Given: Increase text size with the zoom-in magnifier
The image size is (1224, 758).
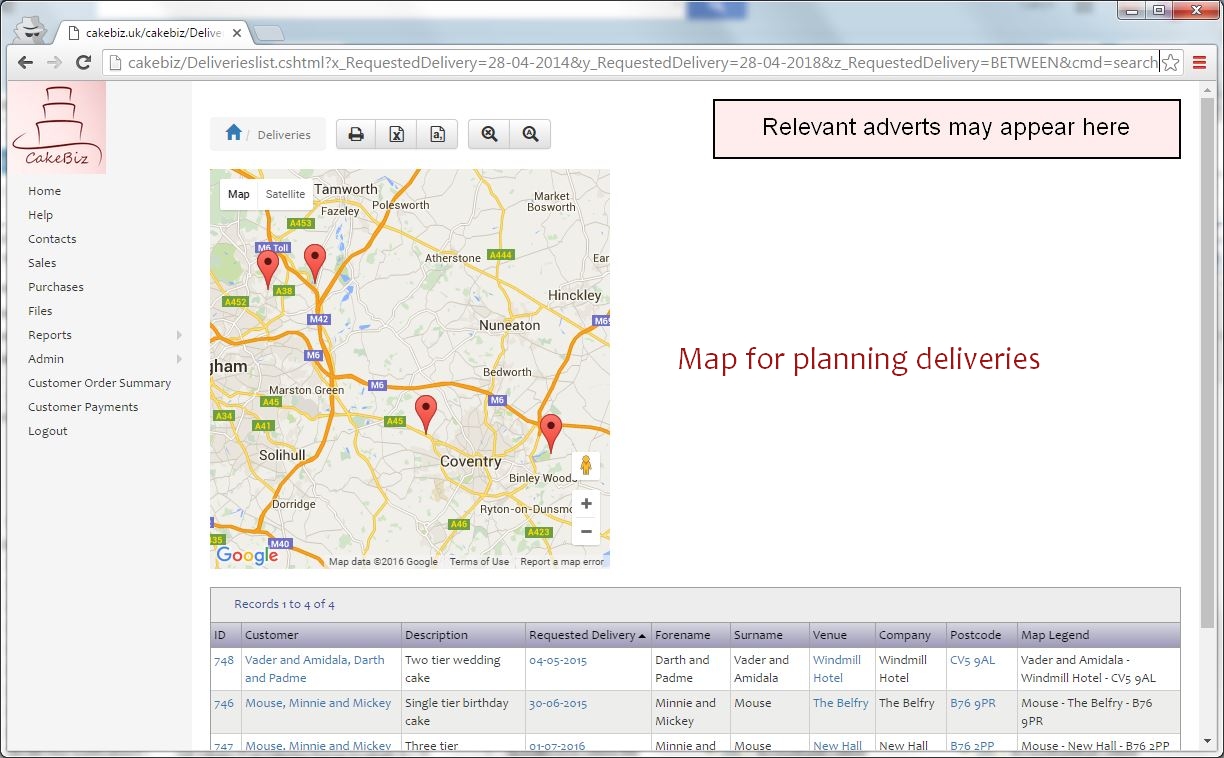Looking at the screenshot, I should tap(531, 133).
